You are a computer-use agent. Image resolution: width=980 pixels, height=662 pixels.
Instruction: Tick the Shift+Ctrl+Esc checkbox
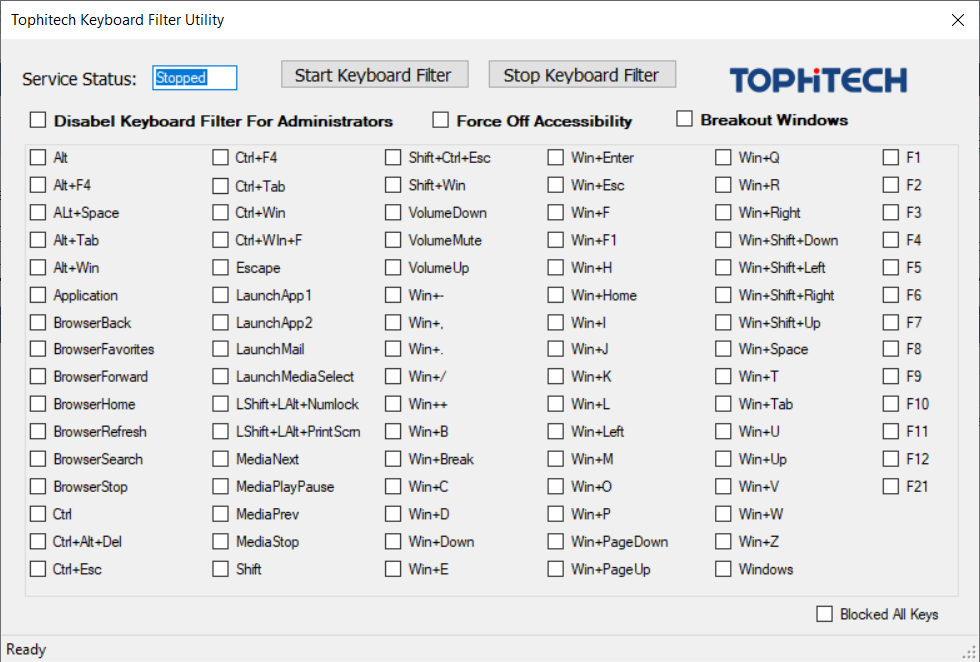tap(393, 158)
